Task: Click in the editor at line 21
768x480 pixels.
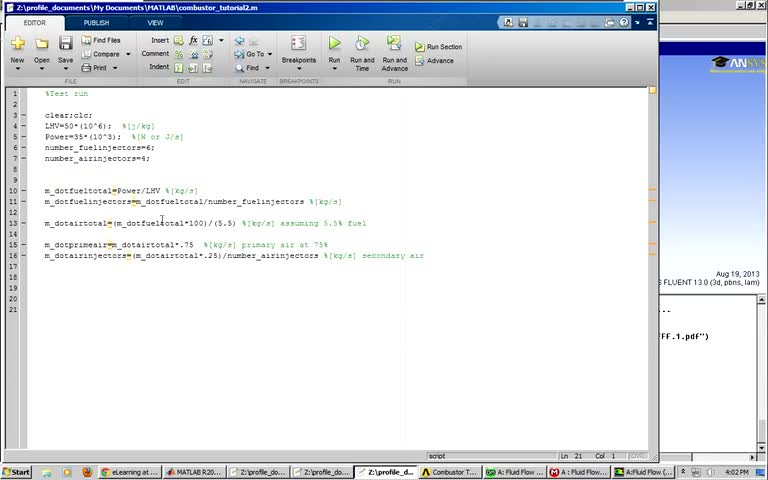Action: (x=337, y=310)
